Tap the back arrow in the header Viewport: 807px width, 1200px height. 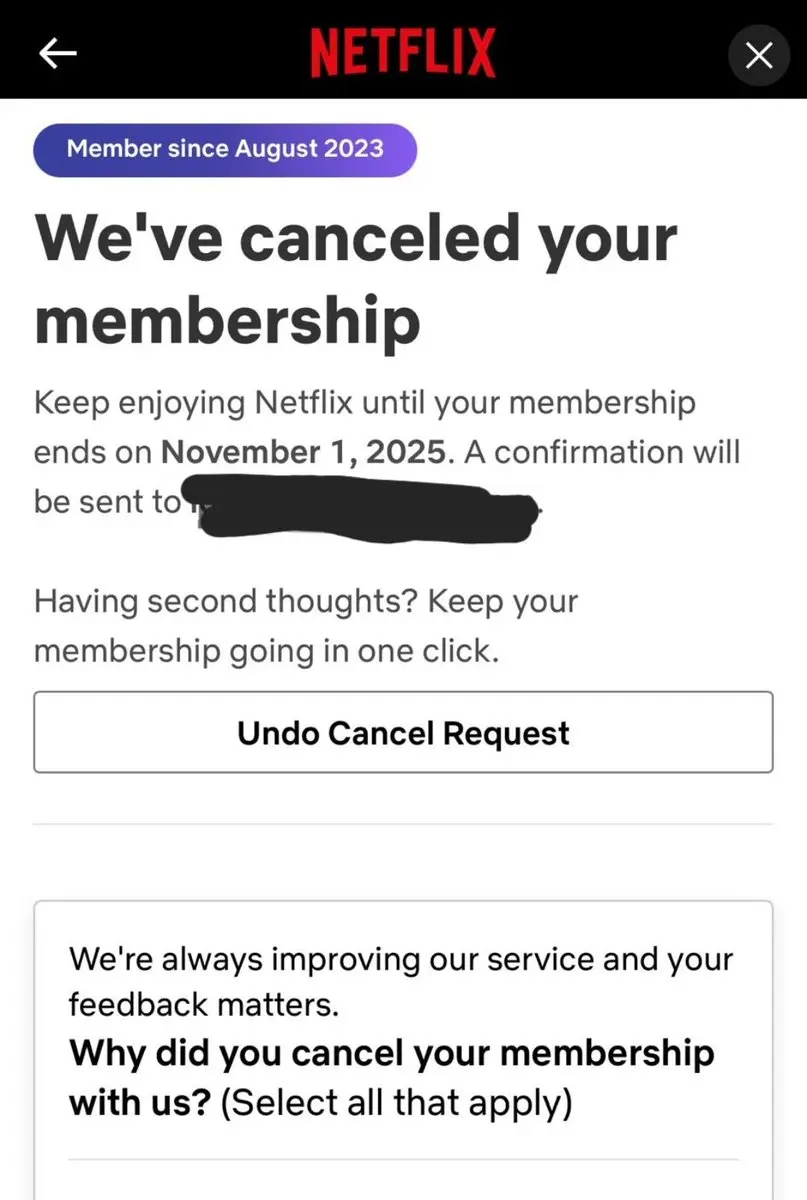[57, 56]
